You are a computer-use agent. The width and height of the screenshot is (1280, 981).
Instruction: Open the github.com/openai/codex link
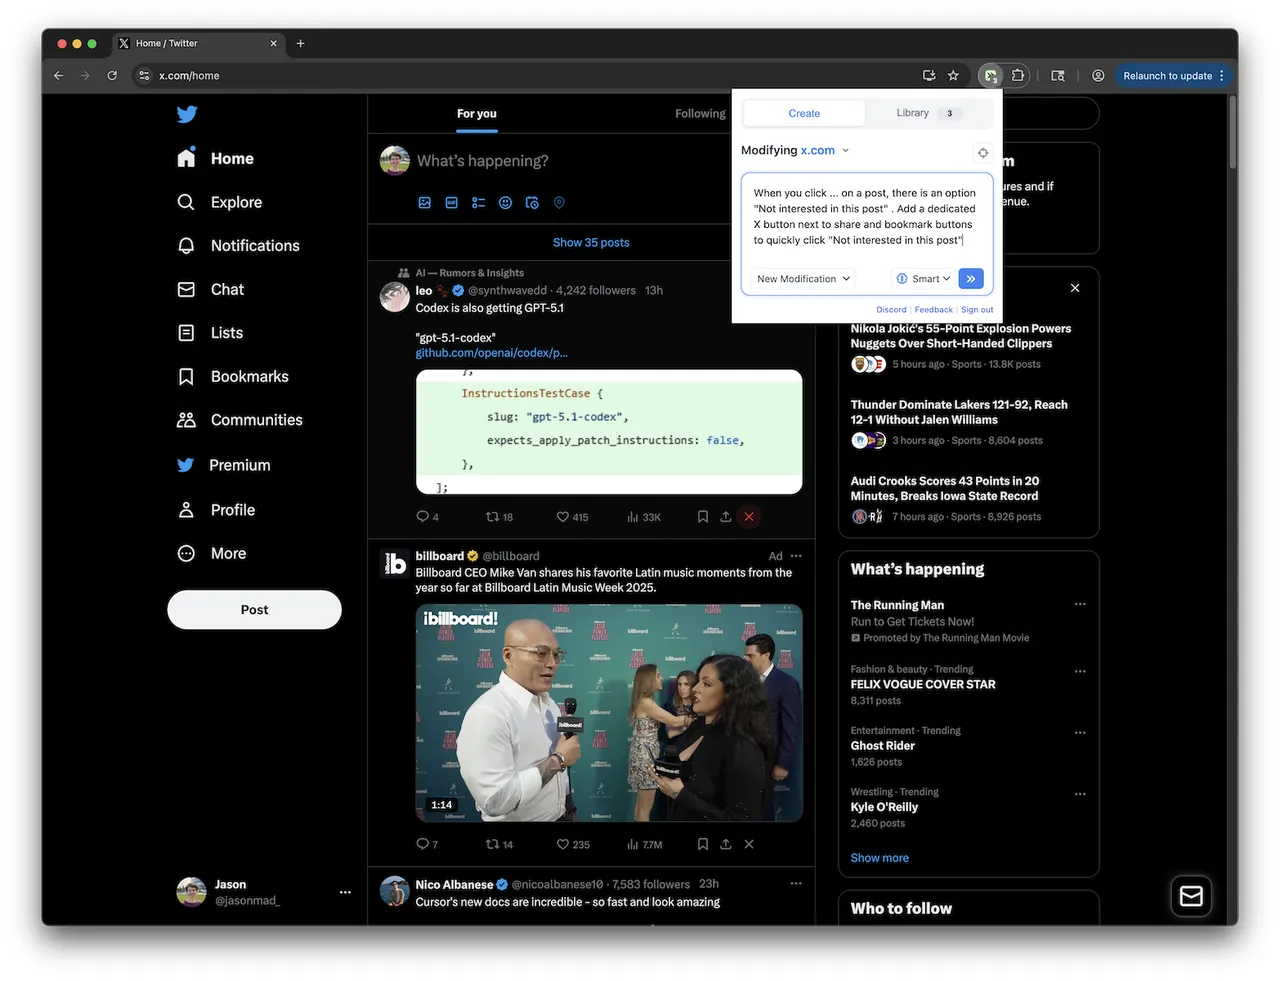[491, 353]
